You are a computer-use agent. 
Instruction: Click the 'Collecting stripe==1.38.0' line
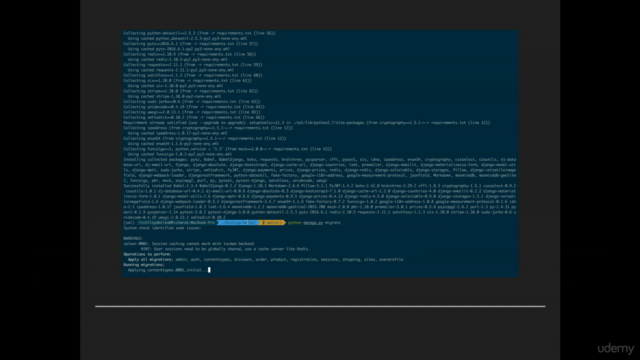tap(191, 91)
